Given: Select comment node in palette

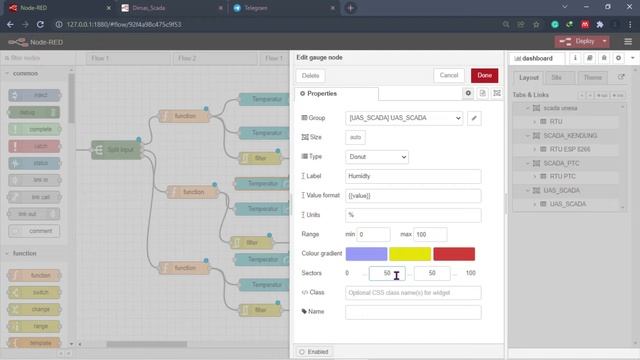Looking at the screenshot, I should pos(34,231).
